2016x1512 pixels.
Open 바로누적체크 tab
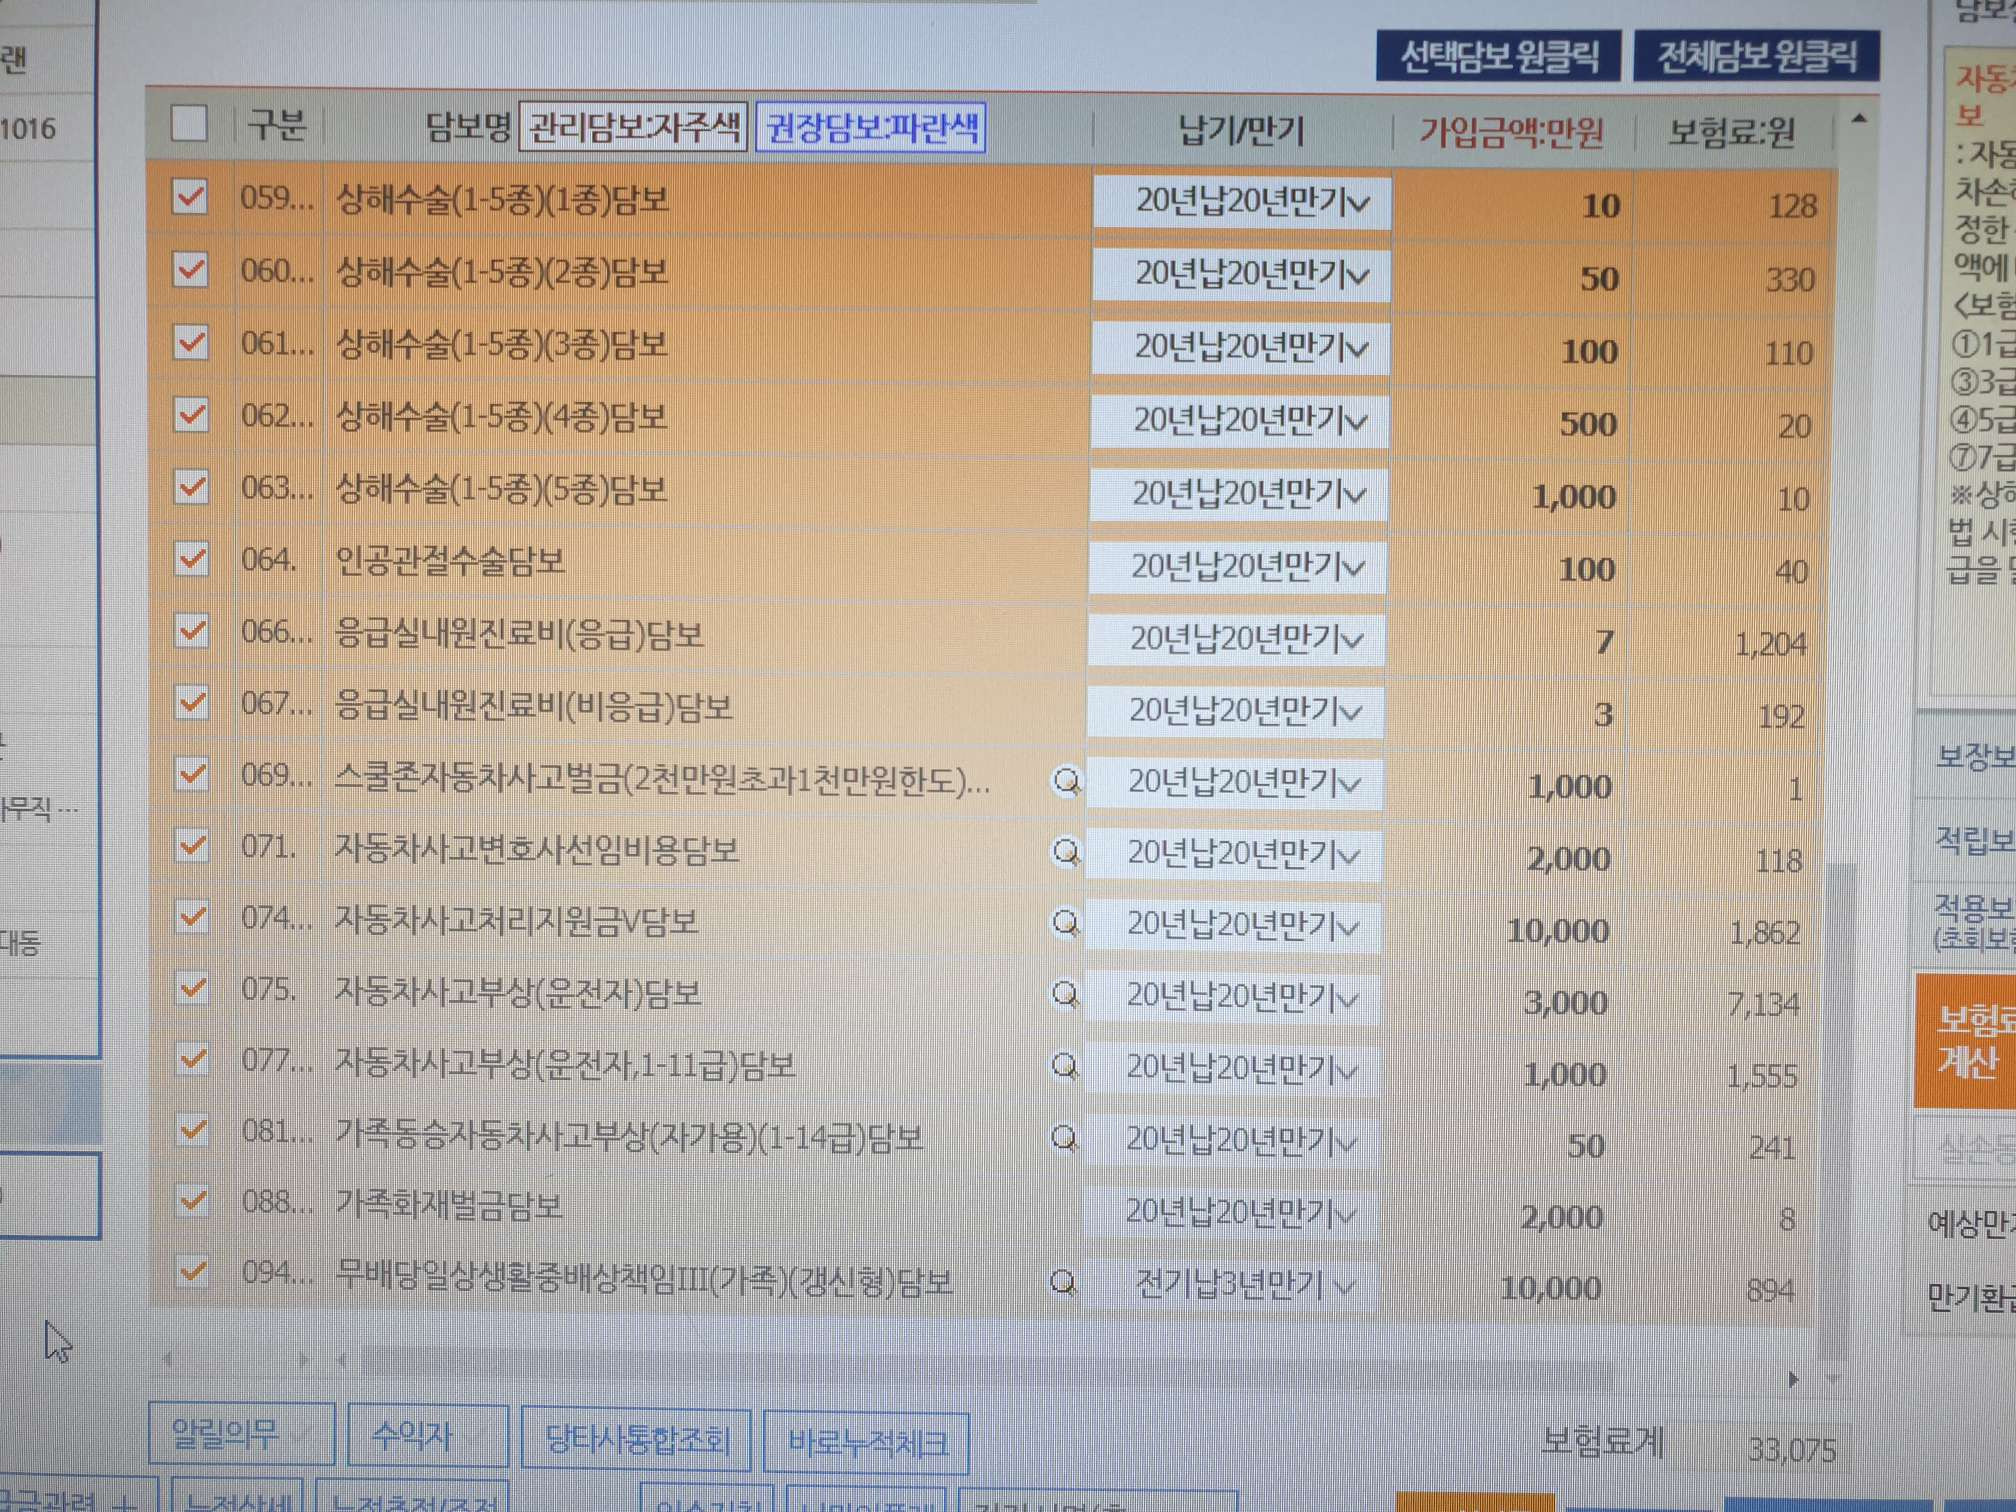(866, 1443)
